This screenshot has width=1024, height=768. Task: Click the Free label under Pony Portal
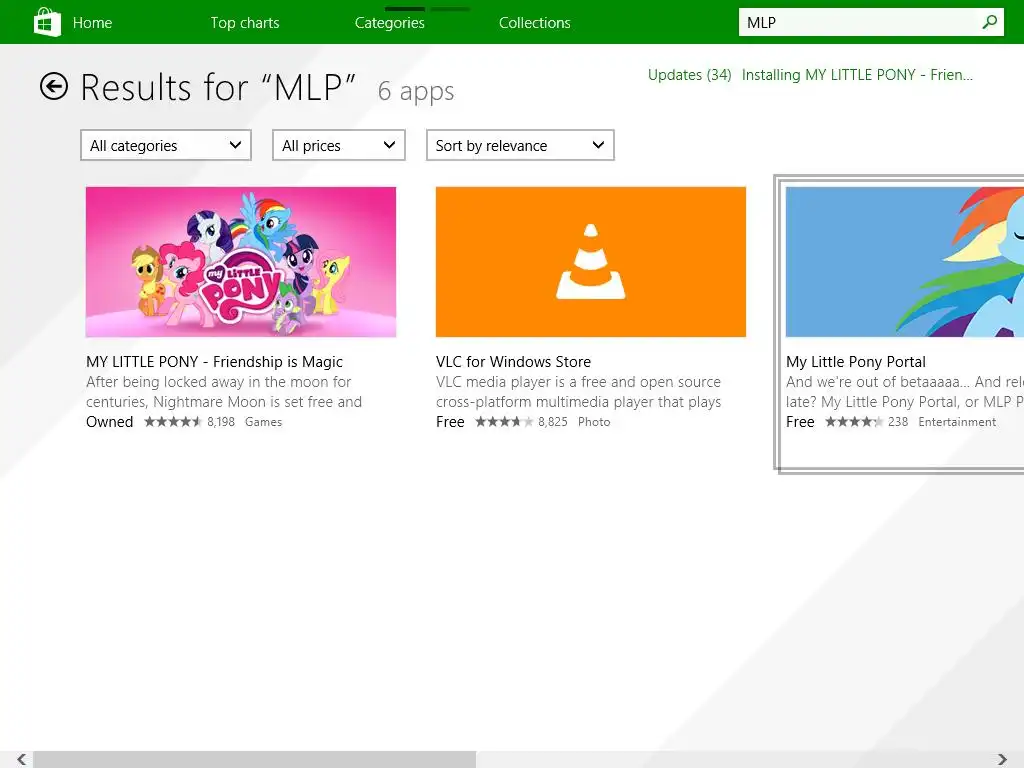(x=800, y=422)
